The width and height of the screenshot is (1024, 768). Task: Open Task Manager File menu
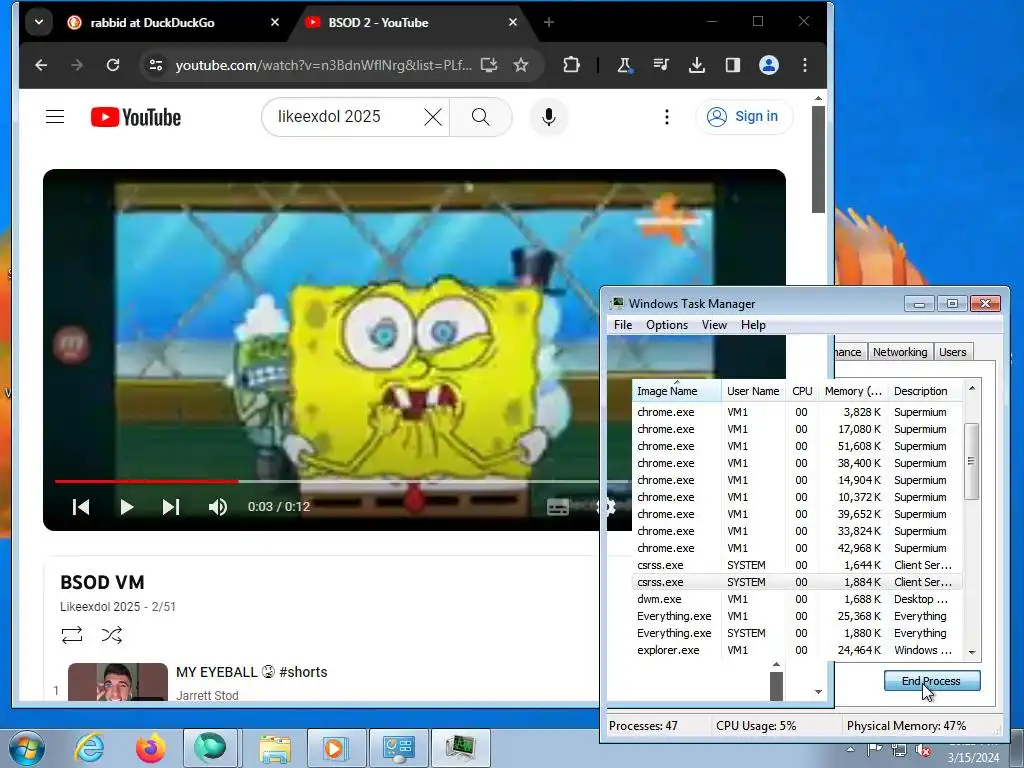[623, 325]
